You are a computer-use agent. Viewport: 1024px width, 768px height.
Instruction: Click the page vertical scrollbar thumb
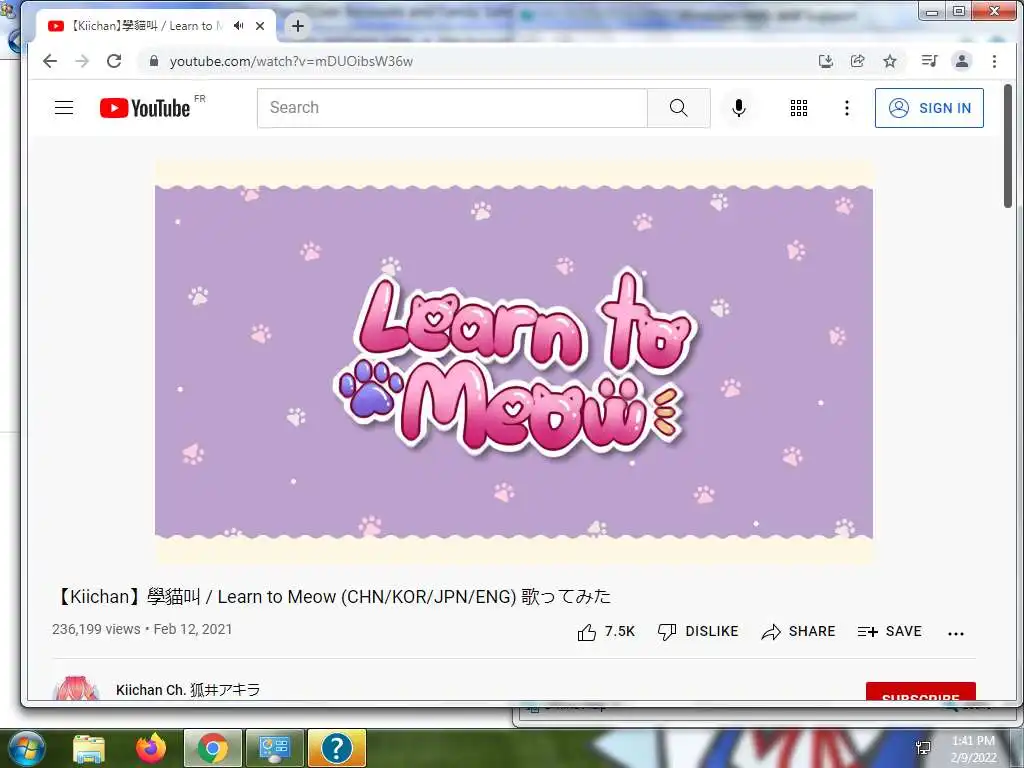(1008, 146)
